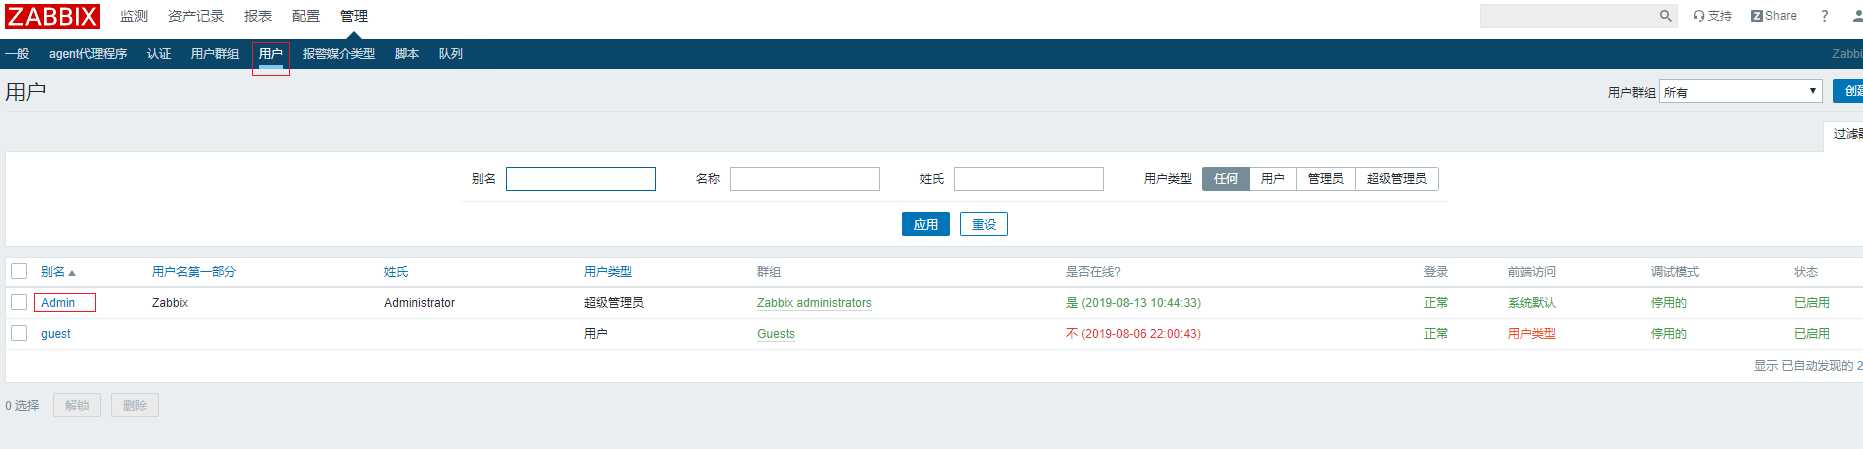1863x449 pixels.
Task: Go to 脚本 submenu
Action: [x=407, y=54]
